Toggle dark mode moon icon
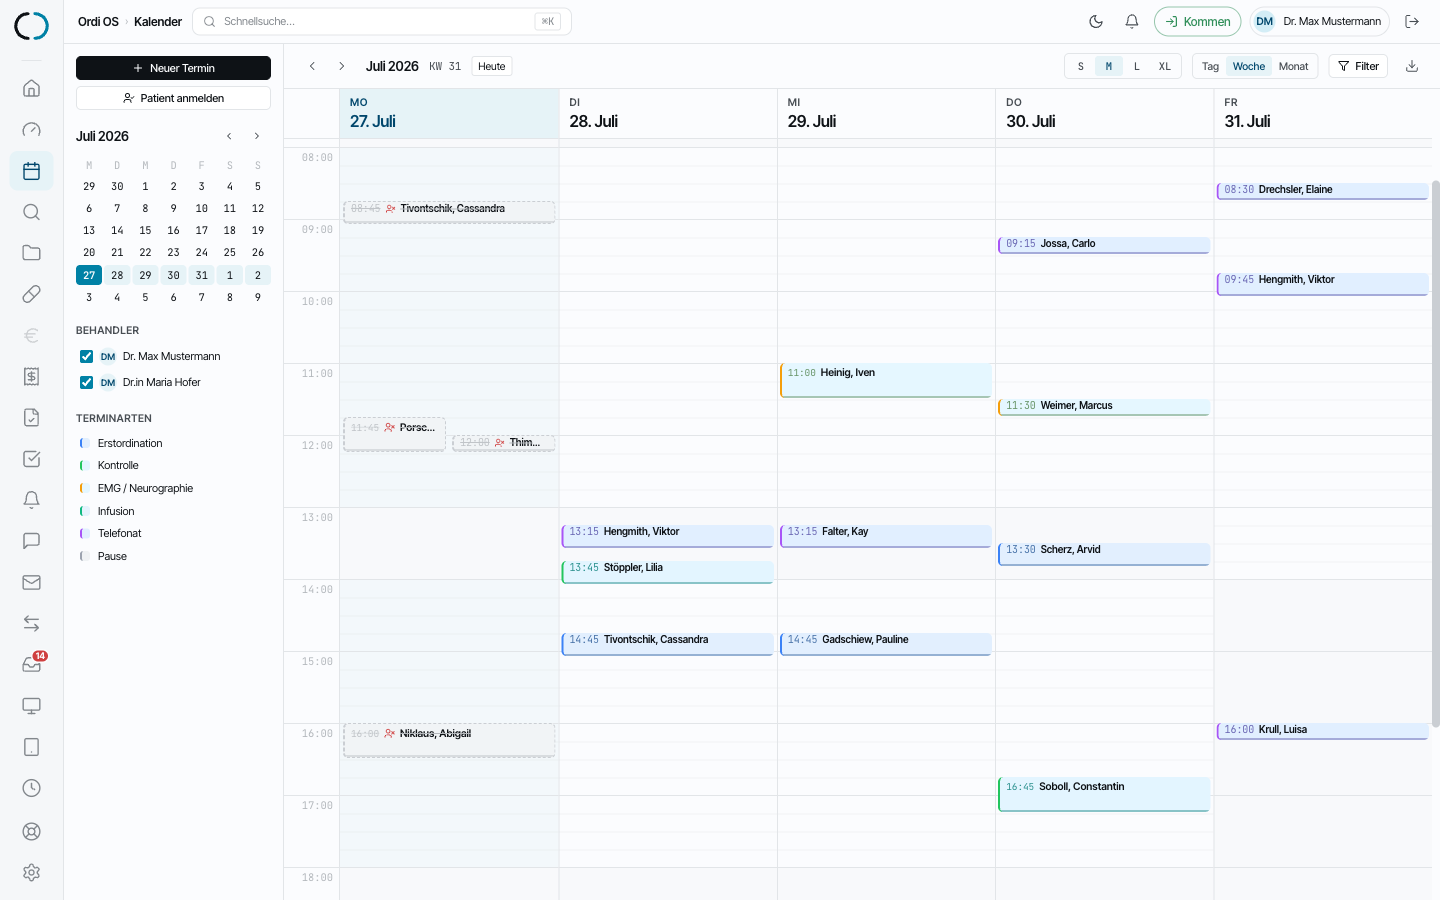The height and width of the screenshot is (900, 1440). coord(1096,21)
